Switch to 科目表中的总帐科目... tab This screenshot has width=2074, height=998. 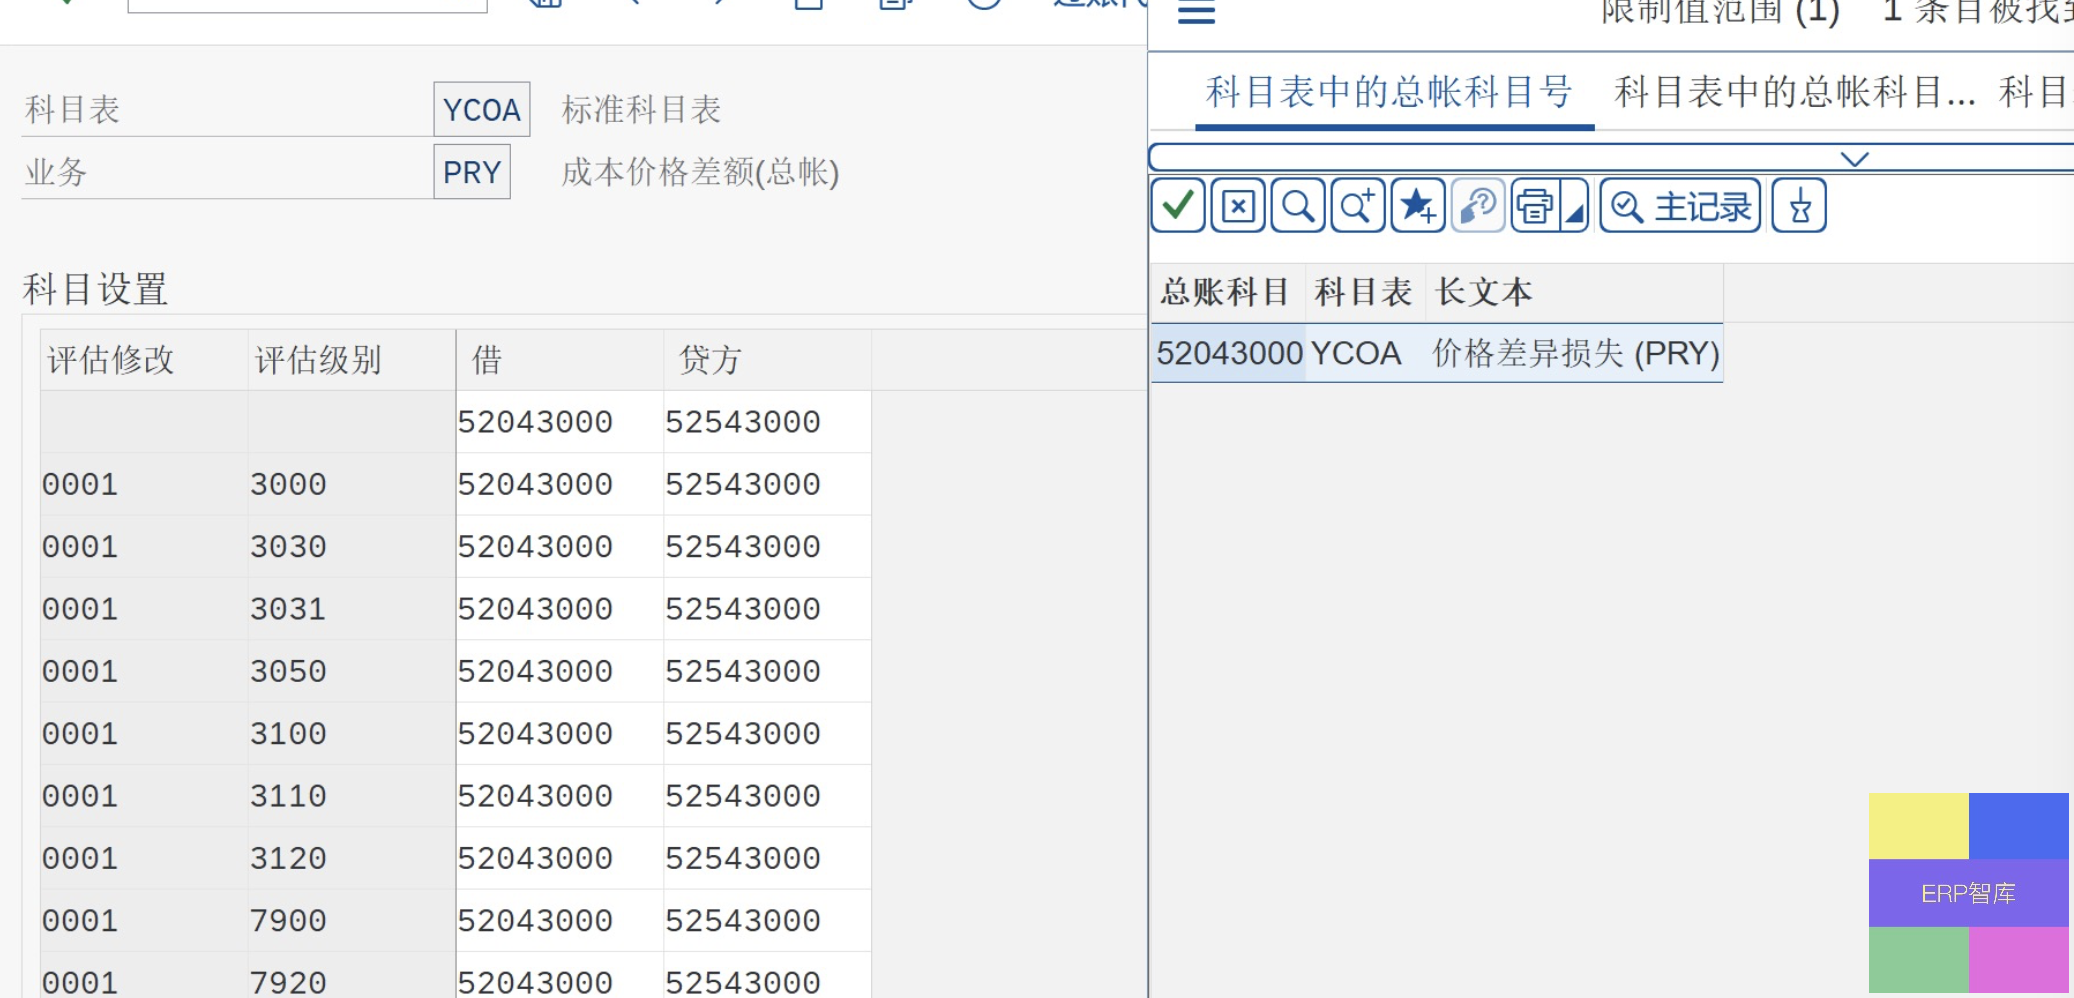click(x=1795, y=92)
